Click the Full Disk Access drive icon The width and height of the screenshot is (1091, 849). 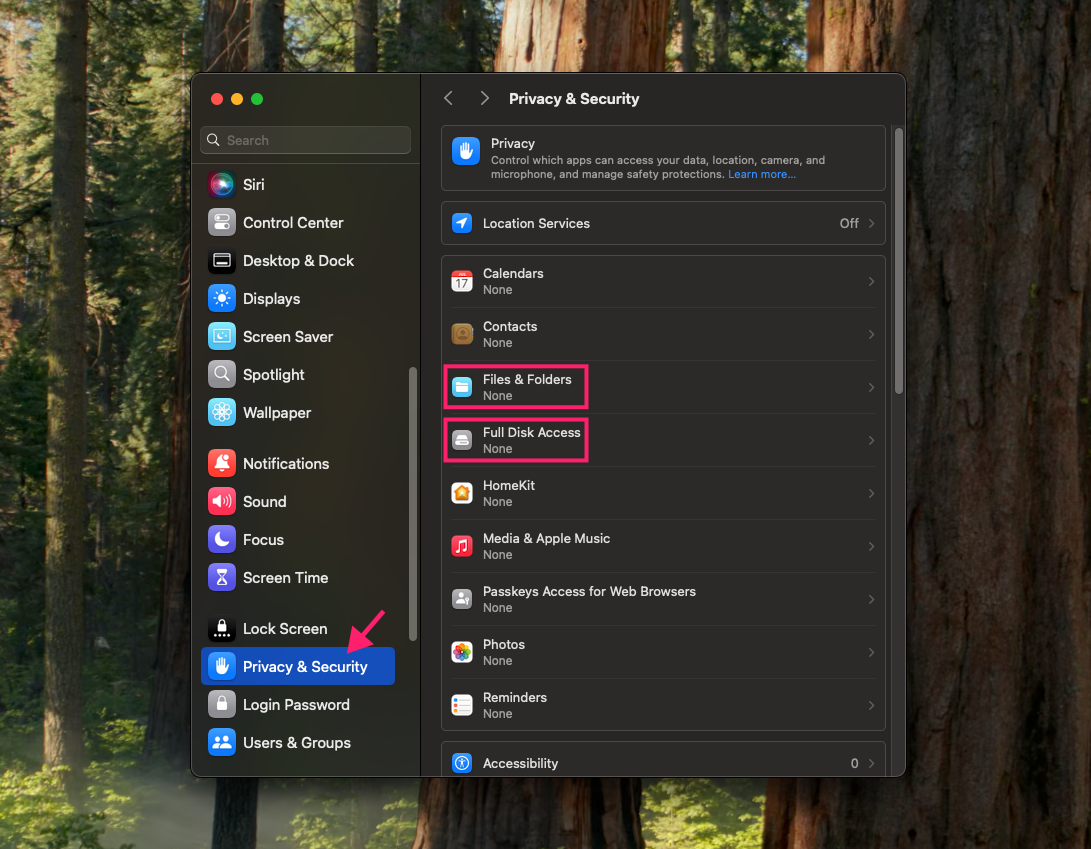tap(462, 440)
